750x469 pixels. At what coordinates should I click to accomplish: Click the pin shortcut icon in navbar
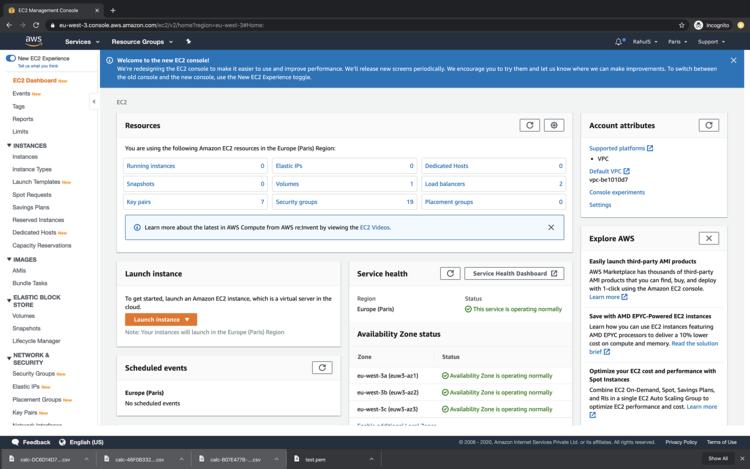(x=188, y=42)
